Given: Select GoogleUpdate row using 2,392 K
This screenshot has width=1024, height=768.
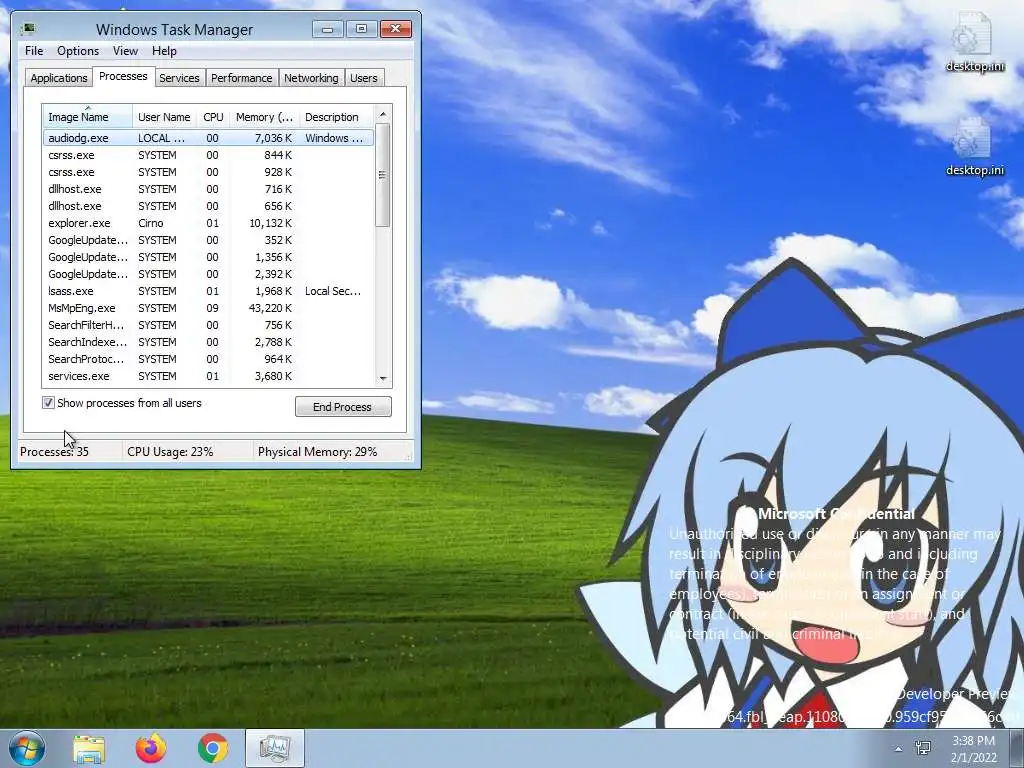Looking at the screenshot, I should (208, 274).
